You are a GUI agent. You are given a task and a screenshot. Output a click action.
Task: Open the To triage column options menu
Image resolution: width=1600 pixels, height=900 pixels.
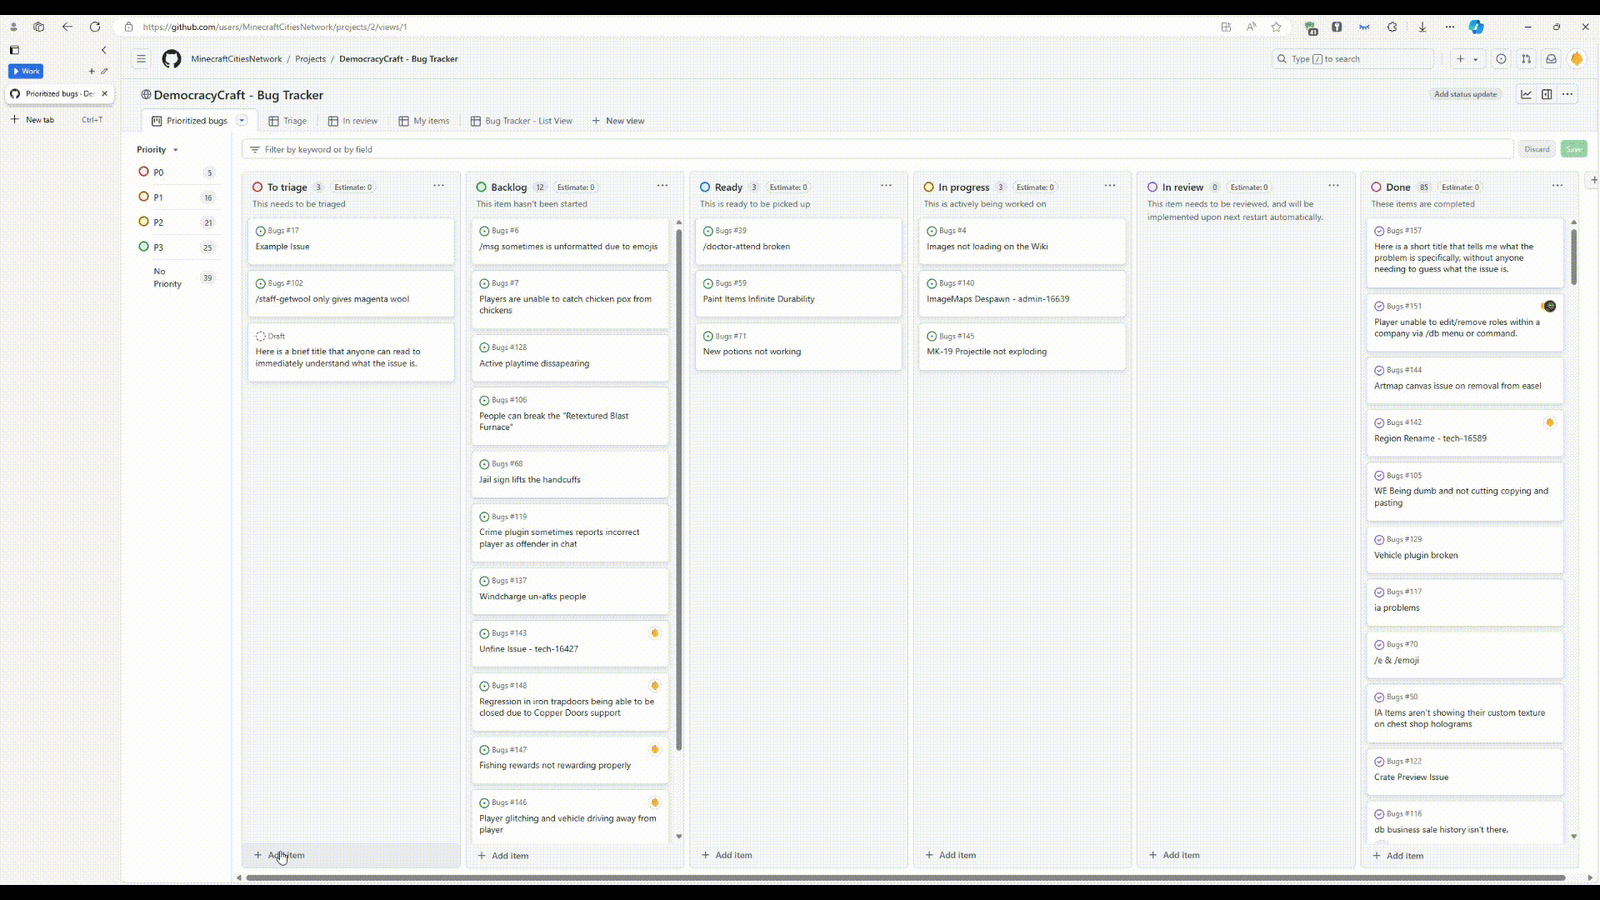click(439, 186)
